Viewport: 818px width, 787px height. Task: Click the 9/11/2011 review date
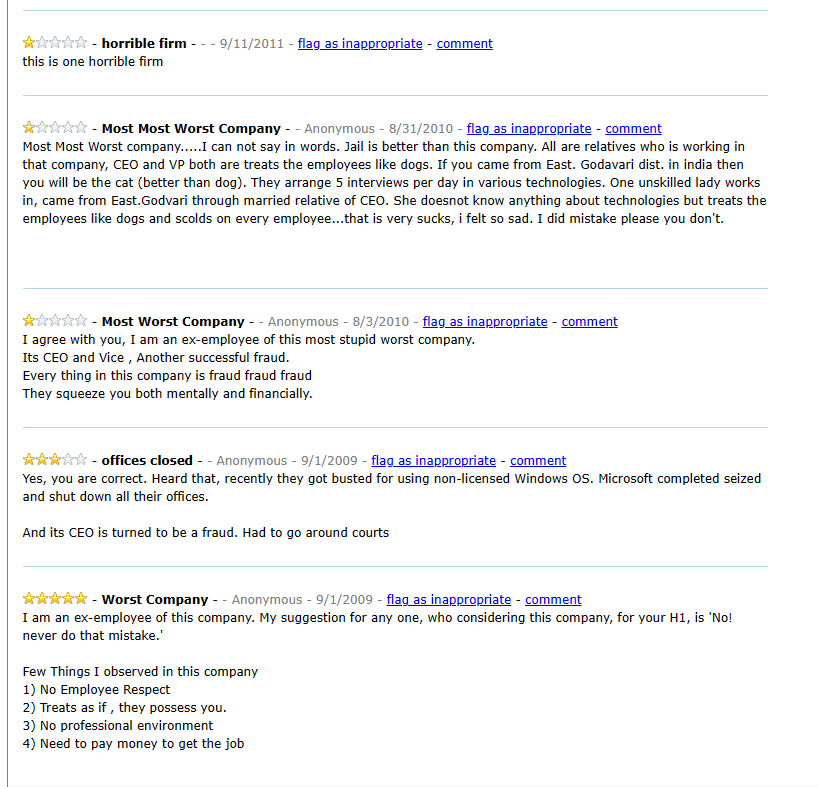tap(250, 44)
